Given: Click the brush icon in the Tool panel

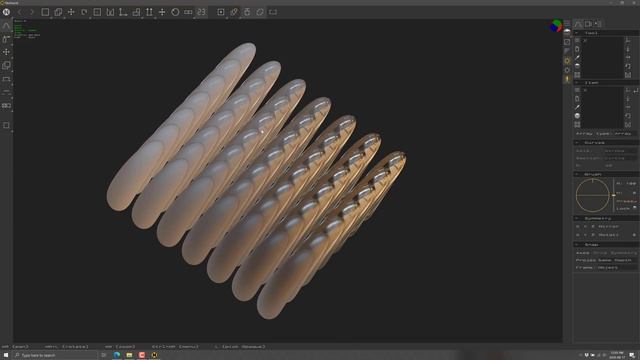Looking at the screenshot, I should pos(577,58).
